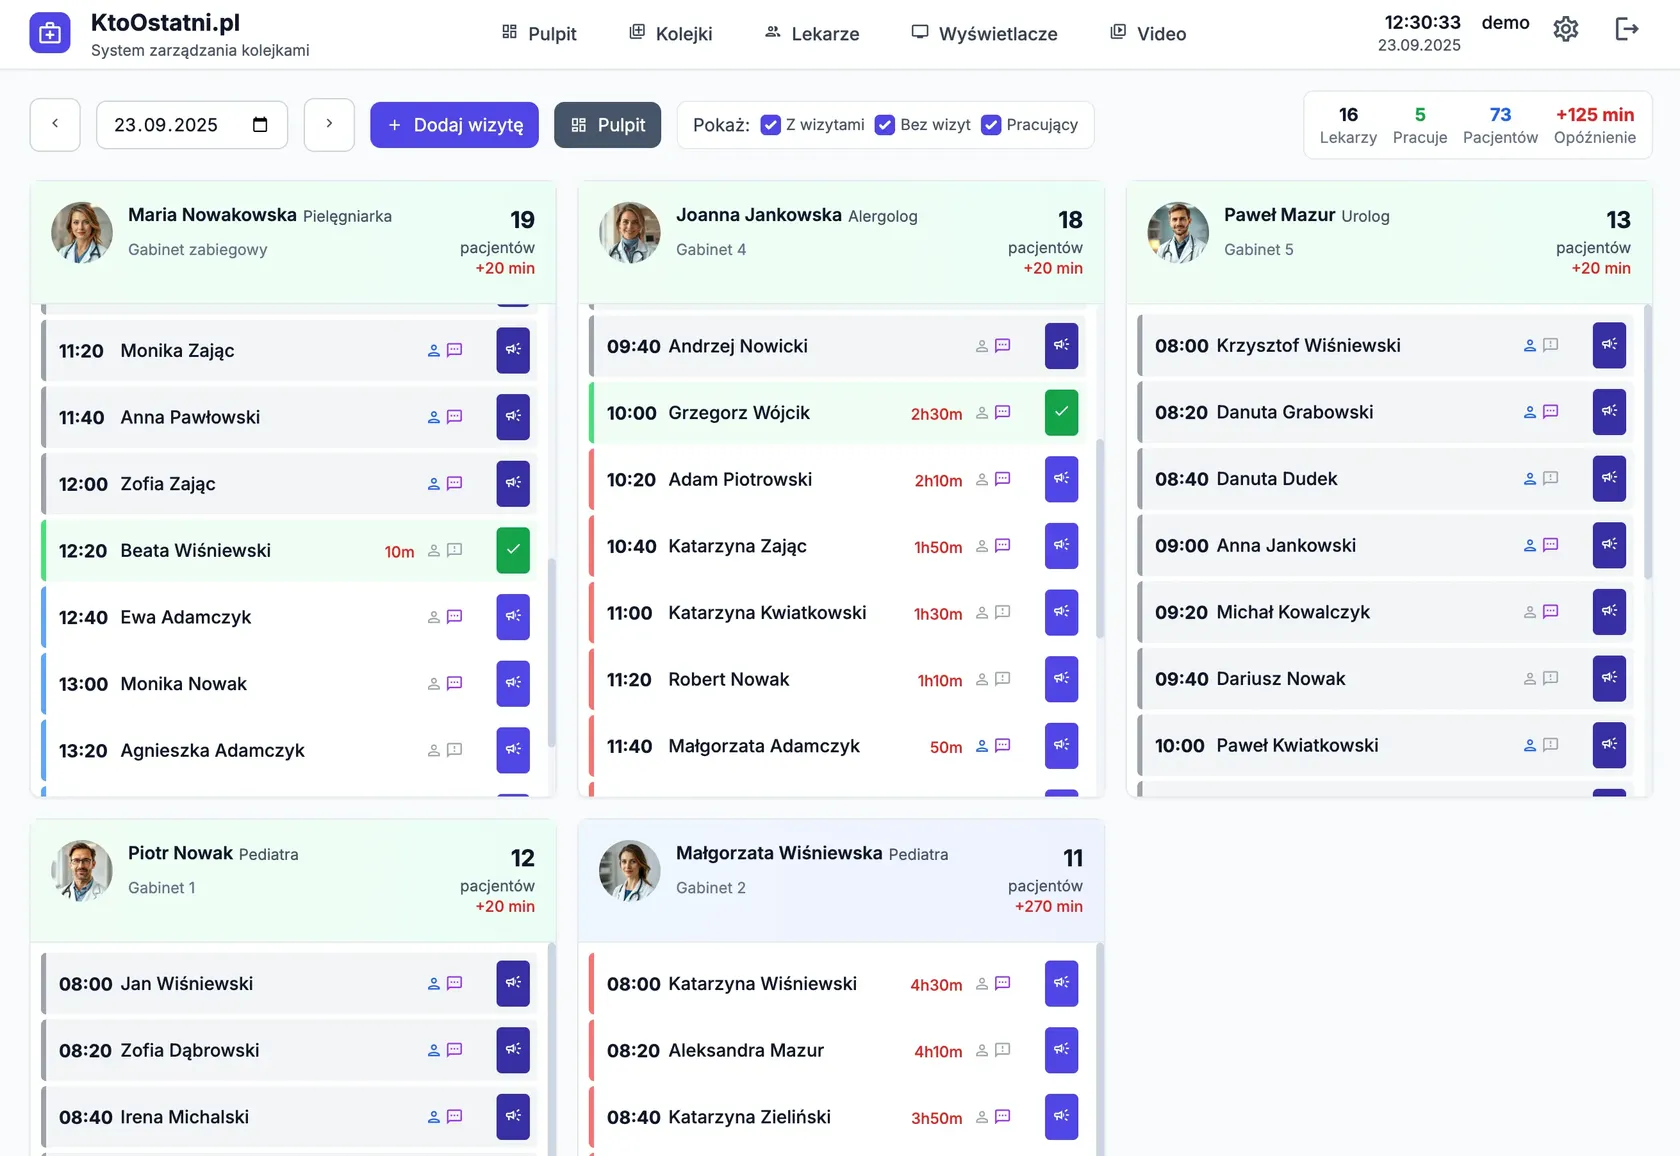The height and width of the screenshot is (1156, 1680).
Task: Select the "5 Pracuje" statistic
Action: pyautogui.click(x=1420, y=125)
